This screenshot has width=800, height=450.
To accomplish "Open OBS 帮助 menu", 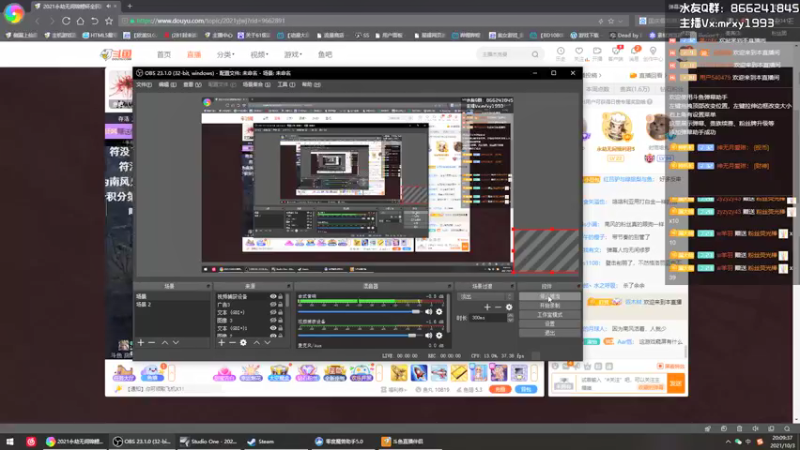I will coord(311,85).
